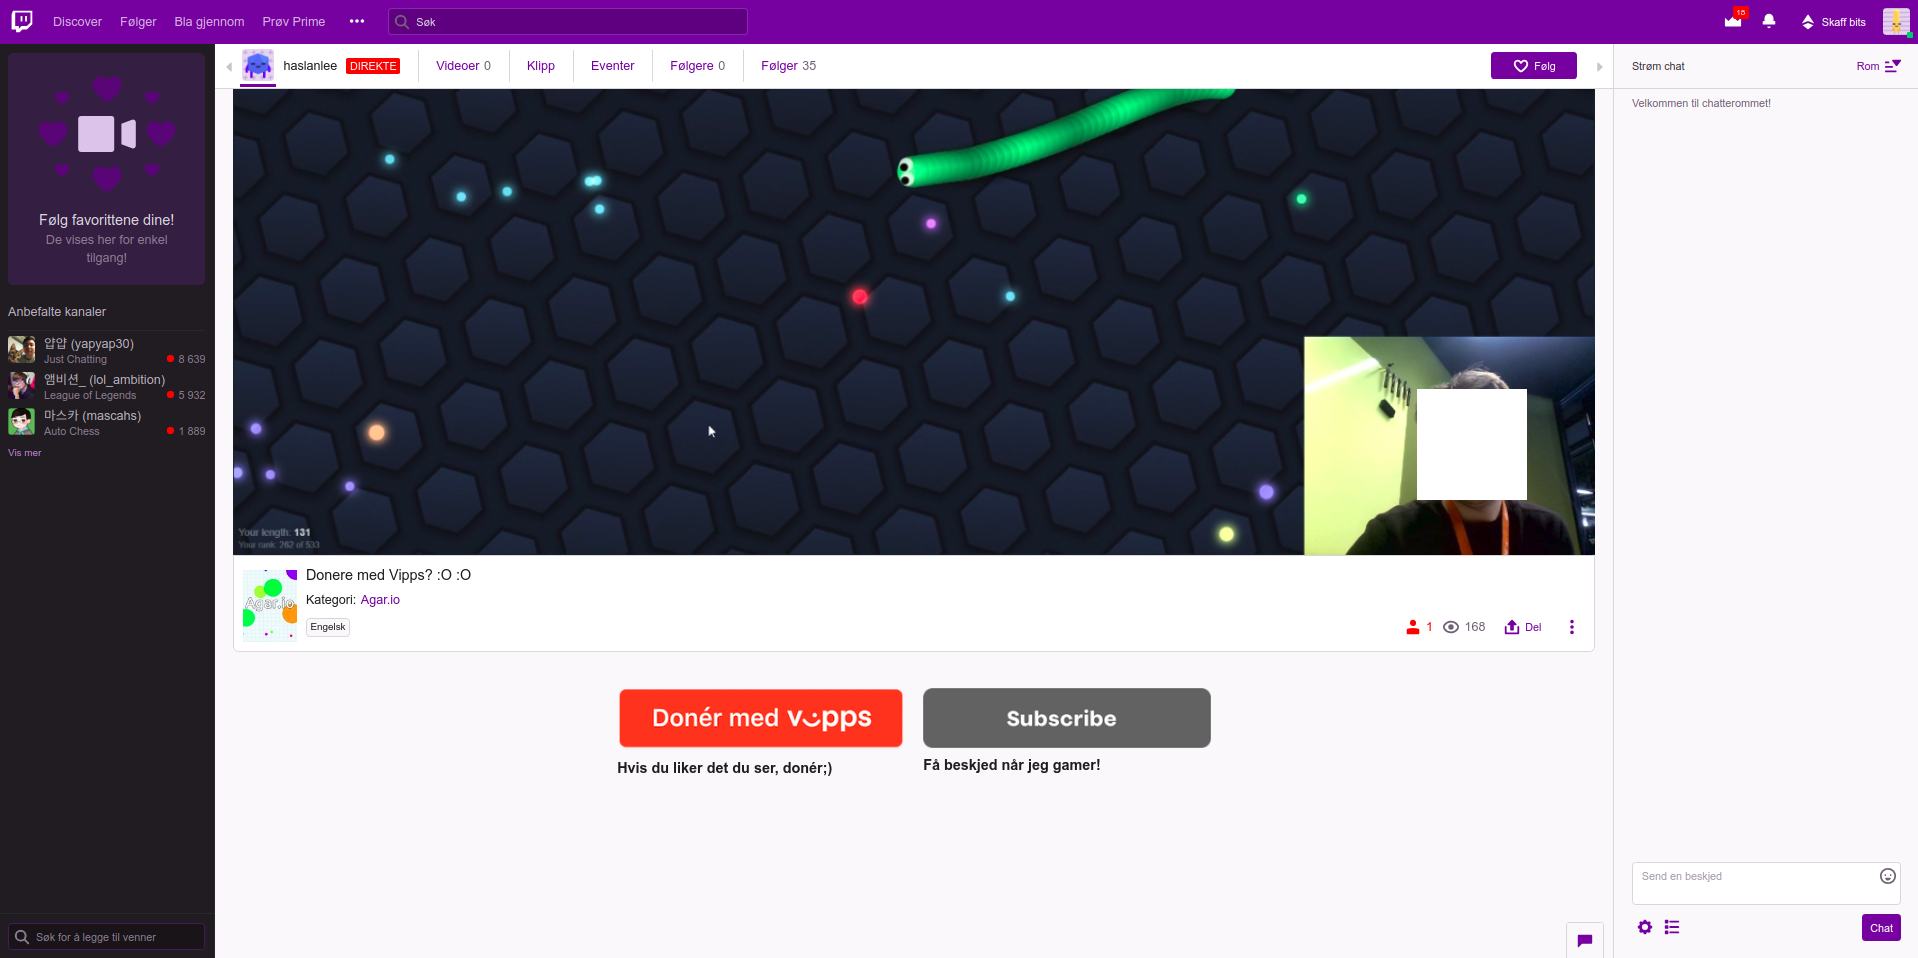
Task: Open mascahs recommended channel
Action: [x=106, y=422]
